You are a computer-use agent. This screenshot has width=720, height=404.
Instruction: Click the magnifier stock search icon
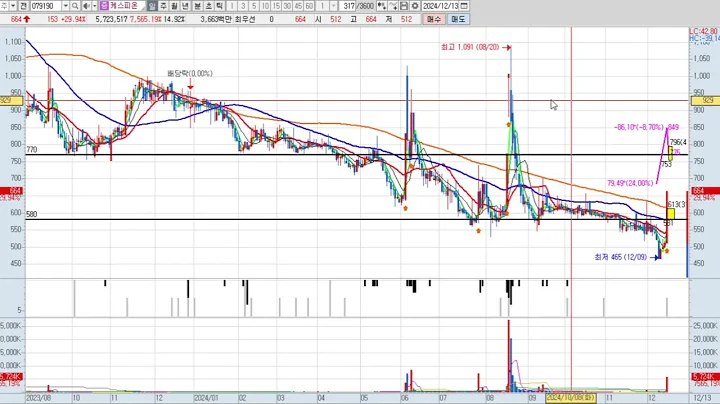coord(75,6)
